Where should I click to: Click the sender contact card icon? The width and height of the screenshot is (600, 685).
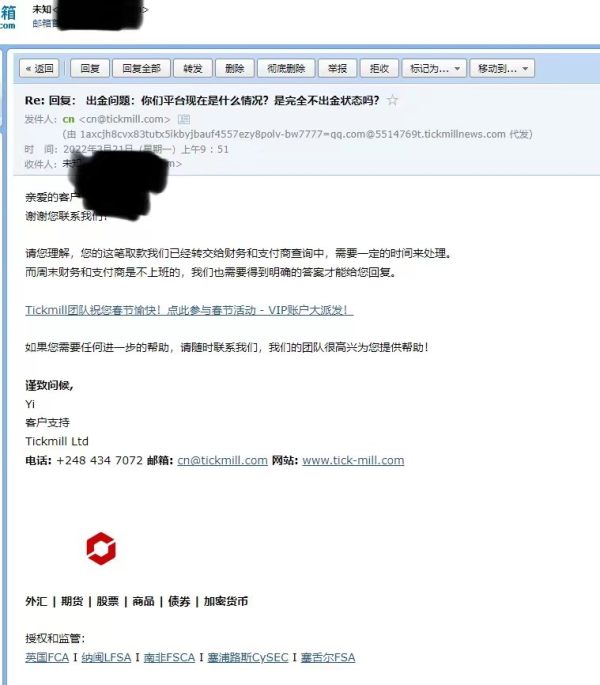(184, 119)
